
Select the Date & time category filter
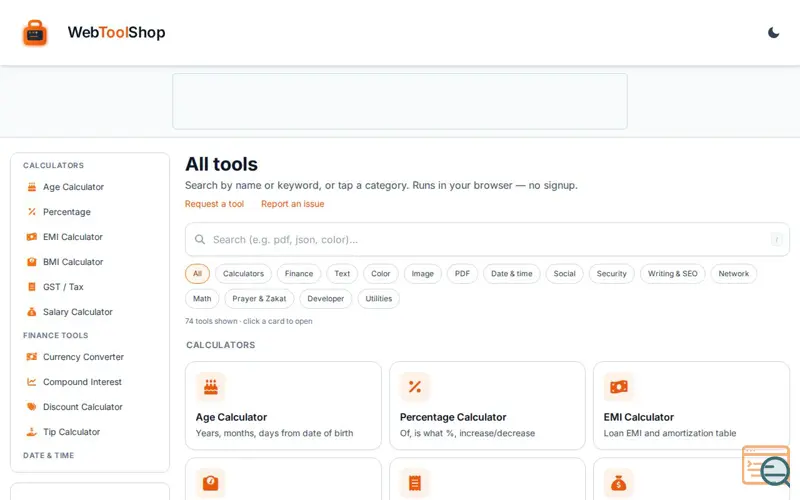click(512, 273)
